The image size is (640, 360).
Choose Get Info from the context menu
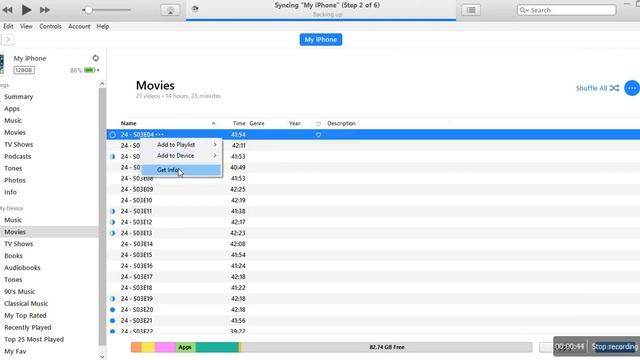coord(182,170)
